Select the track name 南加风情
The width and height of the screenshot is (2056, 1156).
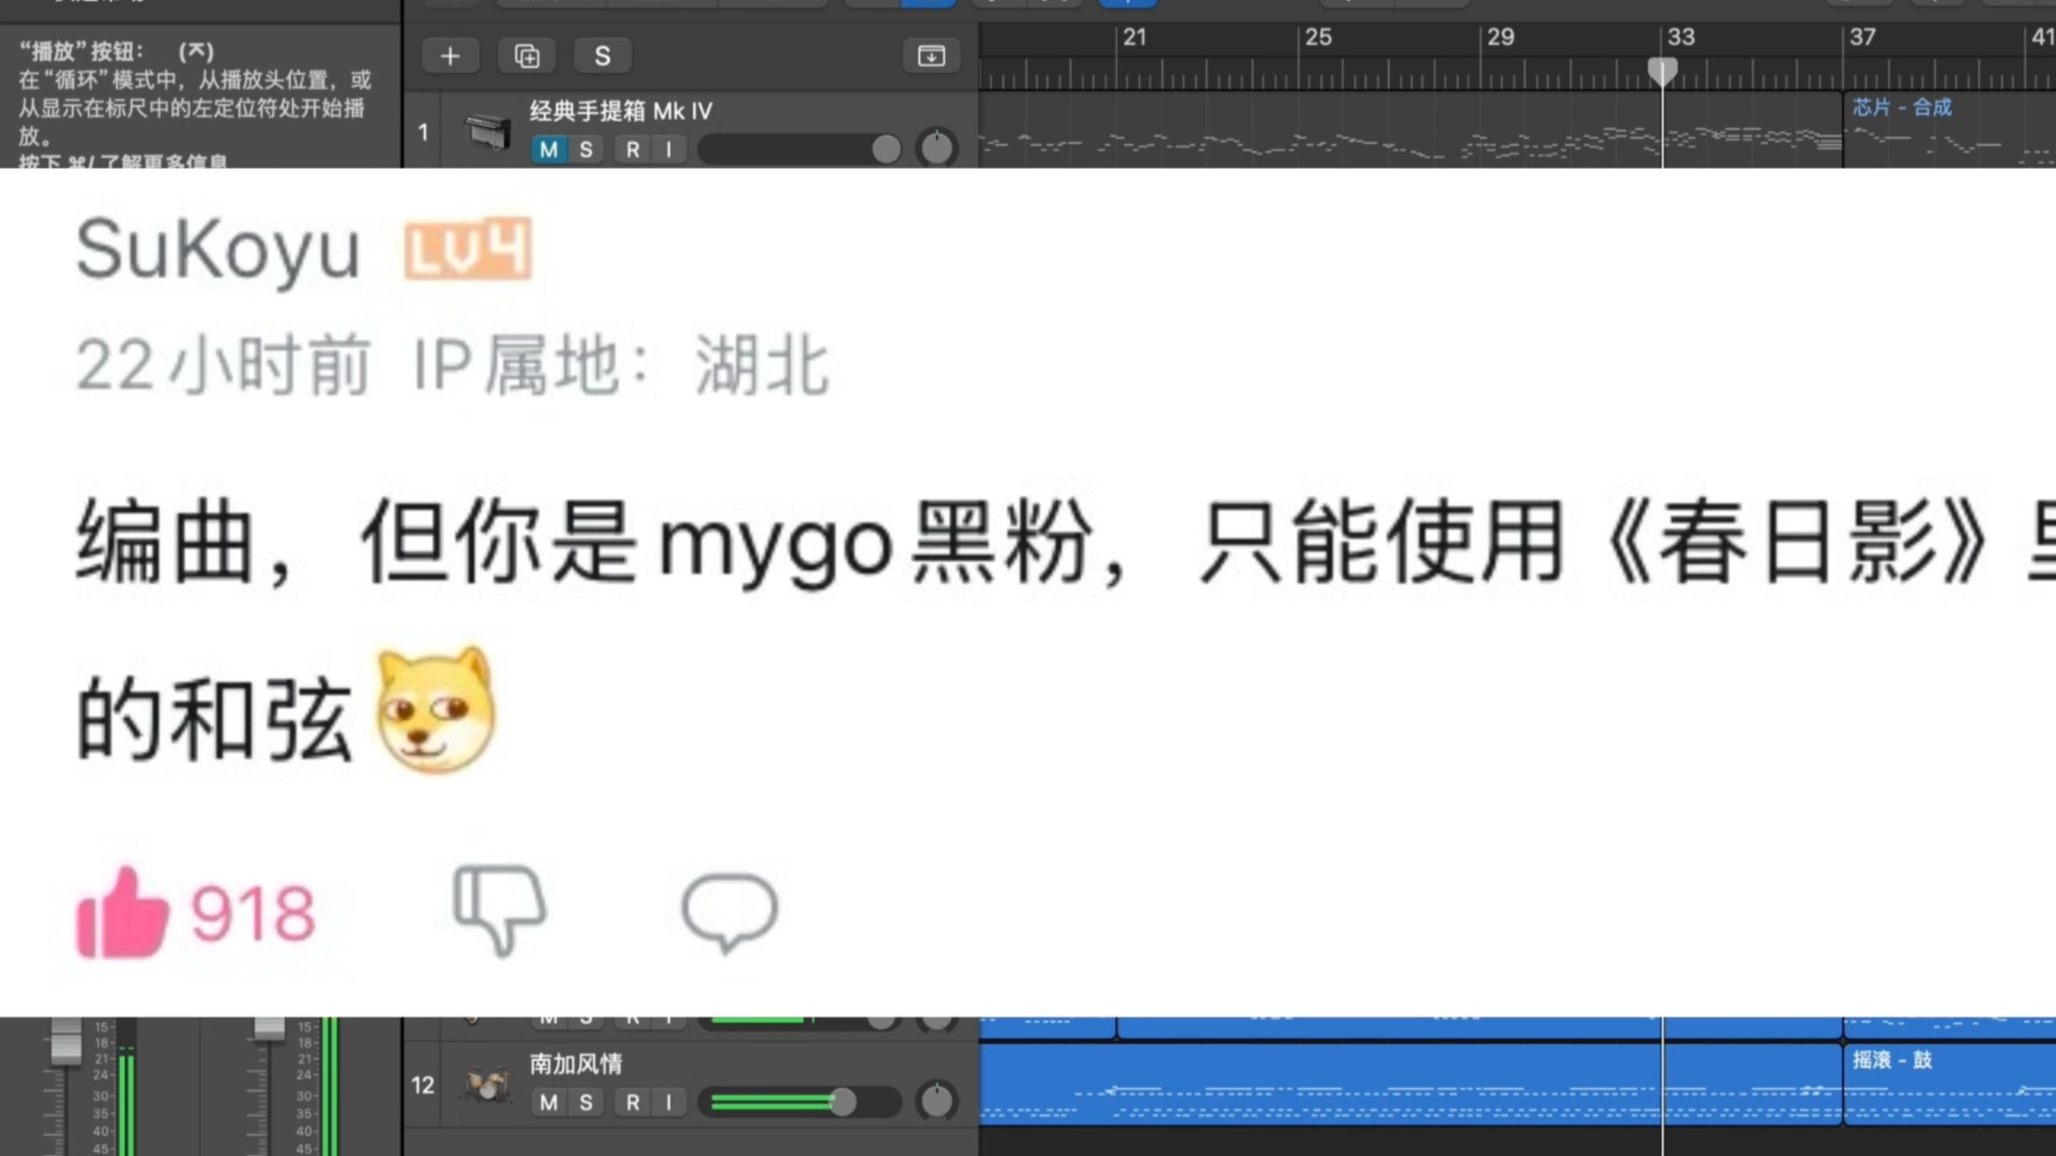tap(576, 1063)
